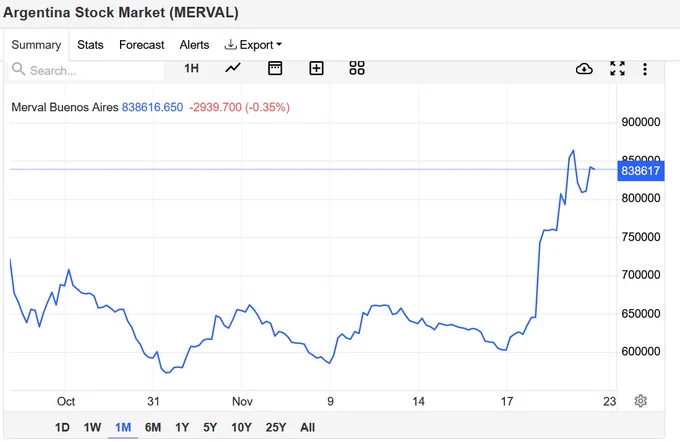Switch to the Alerts tab
This screenshot has width=680, height=442.
(194, 45)
